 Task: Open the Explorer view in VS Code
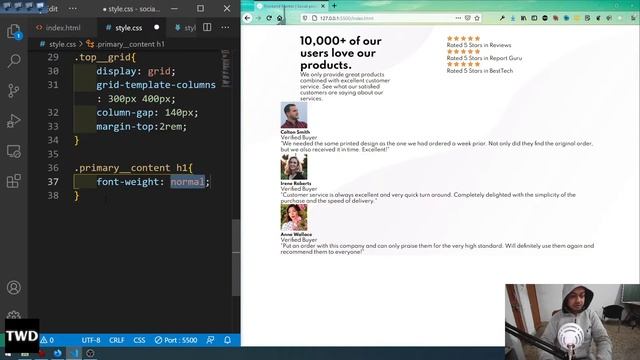click(x=13, y=31)
